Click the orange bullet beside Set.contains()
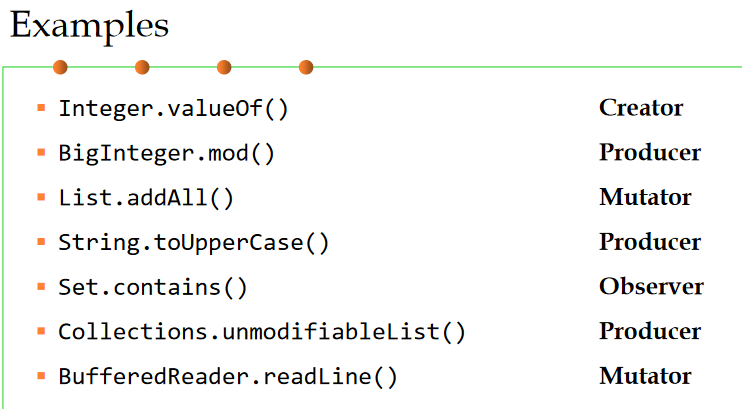The width and height of the screenshot is (742, 409). click(42, 286)
